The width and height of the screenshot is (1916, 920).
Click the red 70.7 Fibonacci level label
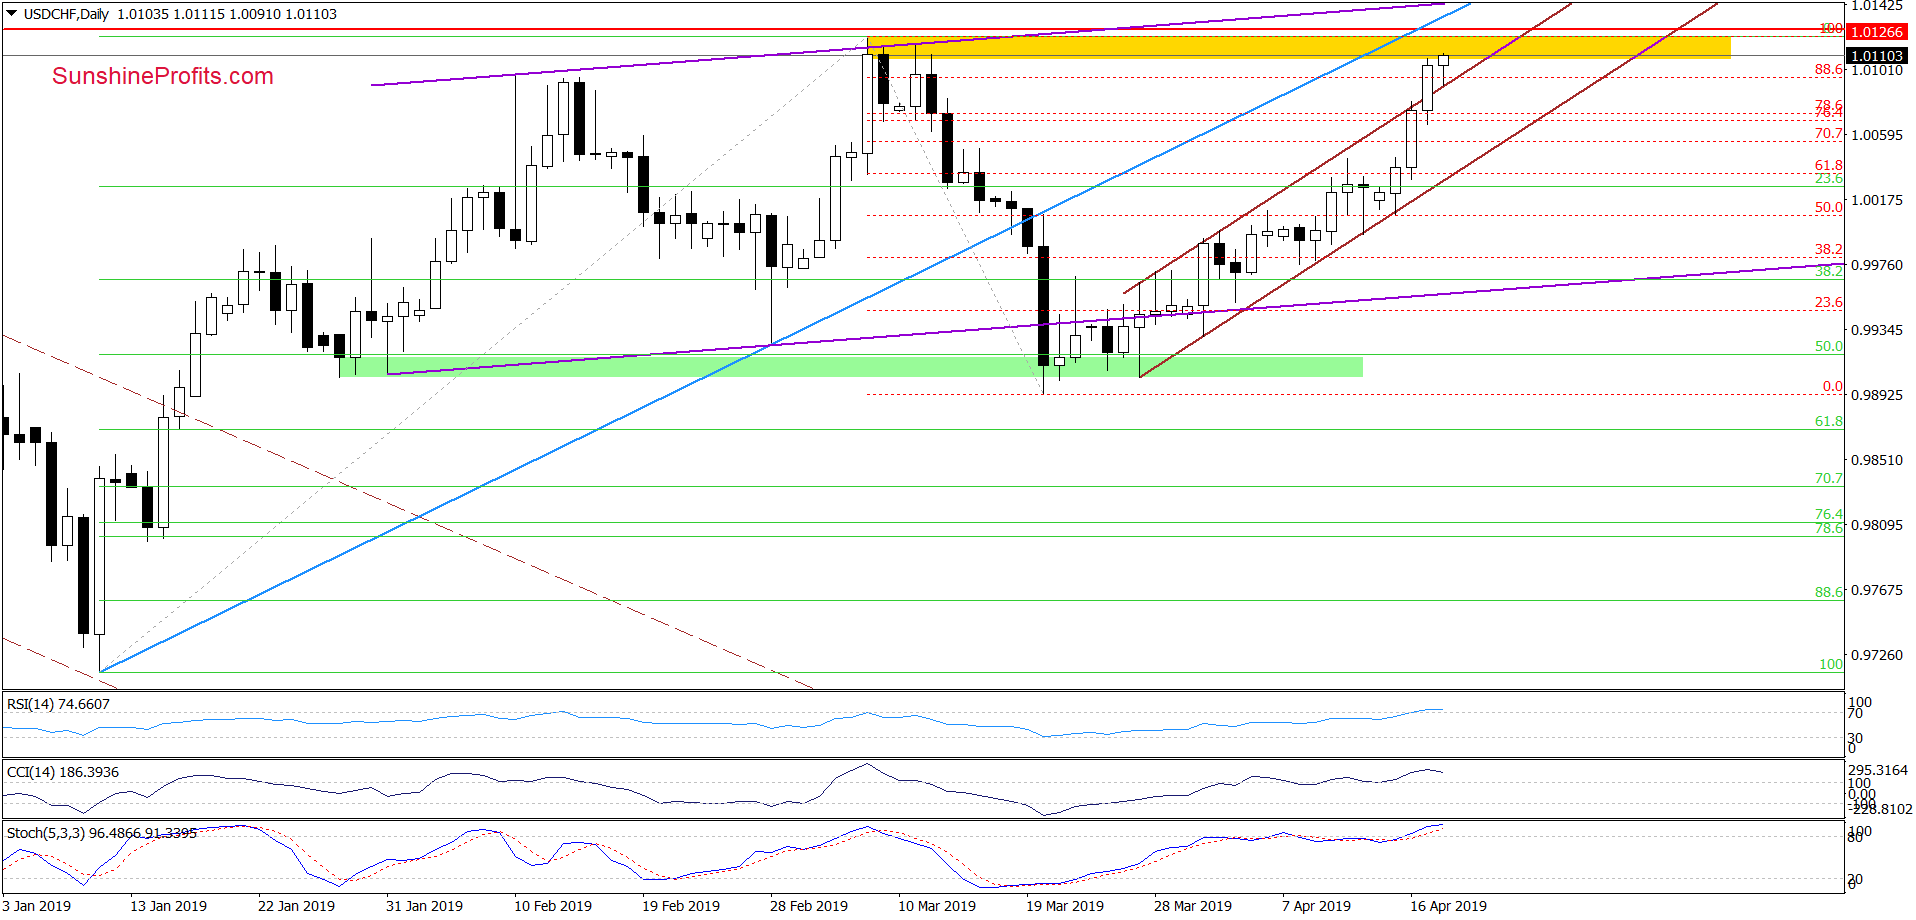1829,133
